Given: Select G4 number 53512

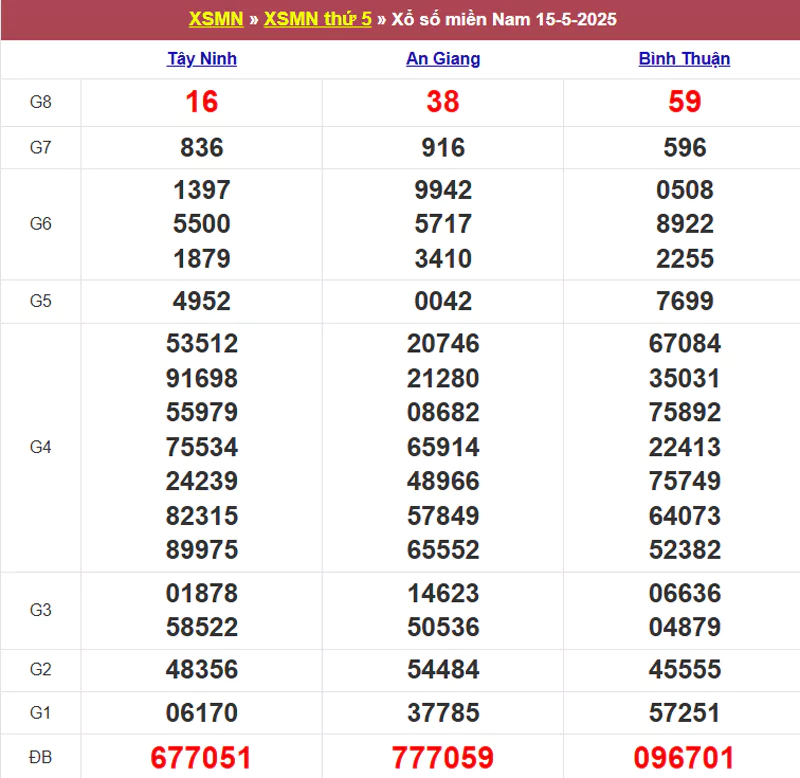Looking at the screenshot, I should 202,343.
